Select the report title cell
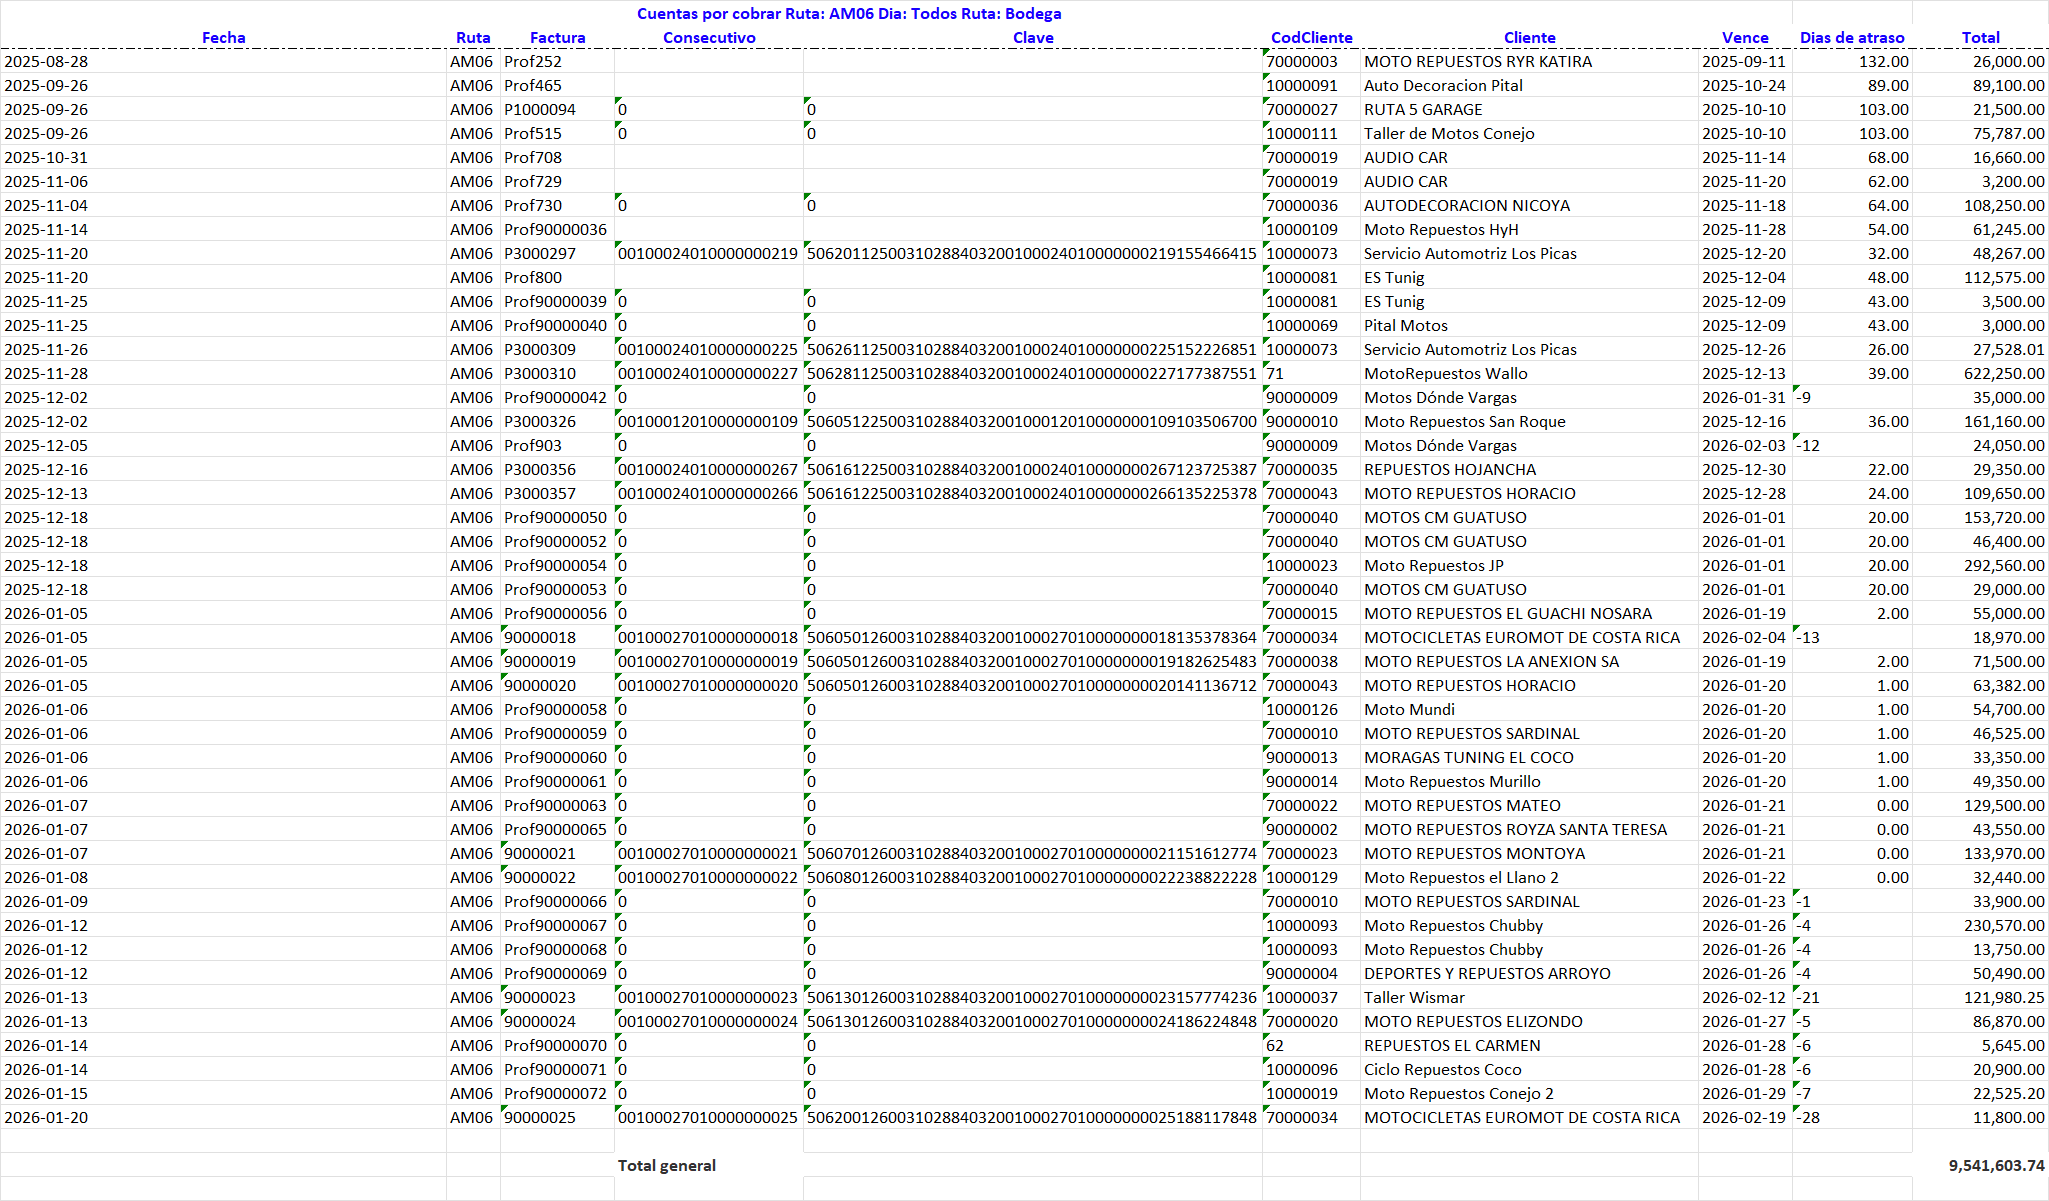 point(849,14)
